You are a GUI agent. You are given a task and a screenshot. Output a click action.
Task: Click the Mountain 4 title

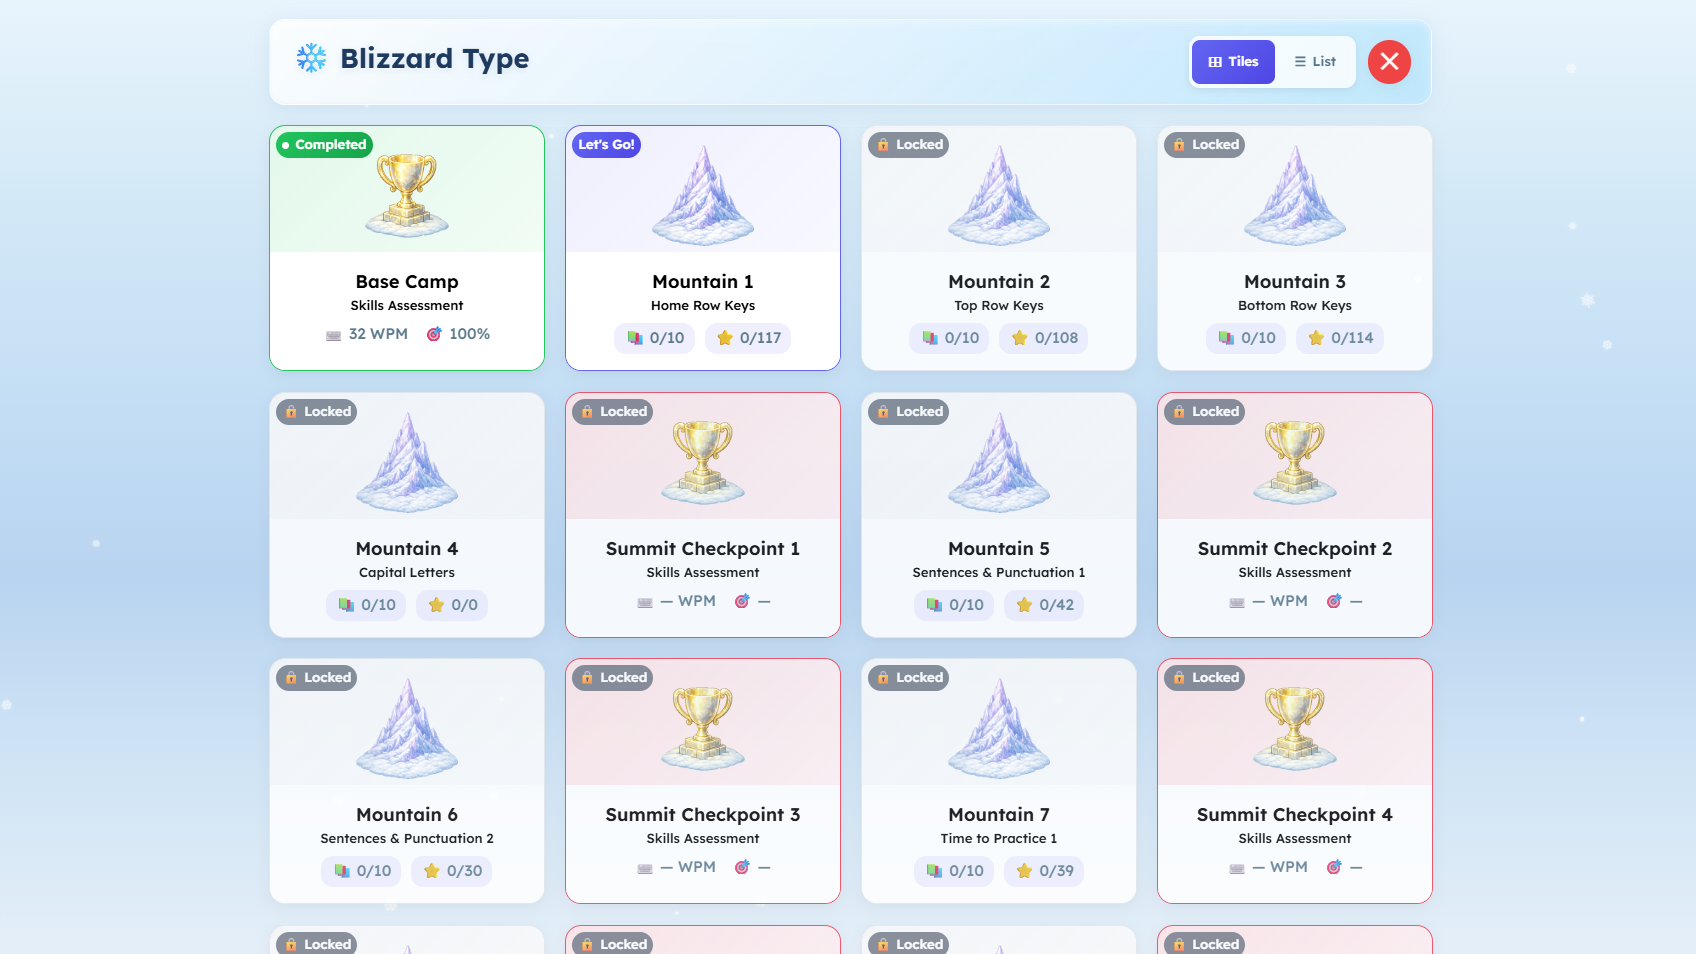pos(407,549)
